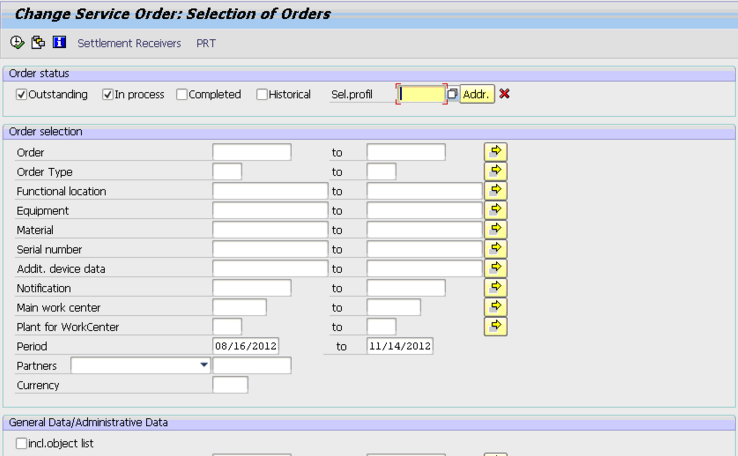Click the Addr. button
Screen dimensions: 738x456
pyautogui.click(x=477, y=94)
